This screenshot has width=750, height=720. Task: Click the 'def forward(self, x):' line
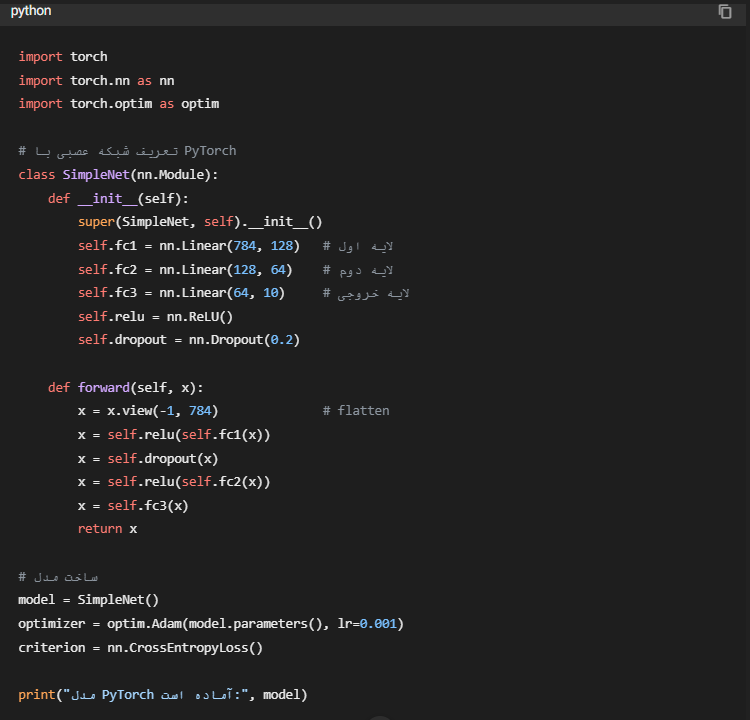[x=126, y=388]
